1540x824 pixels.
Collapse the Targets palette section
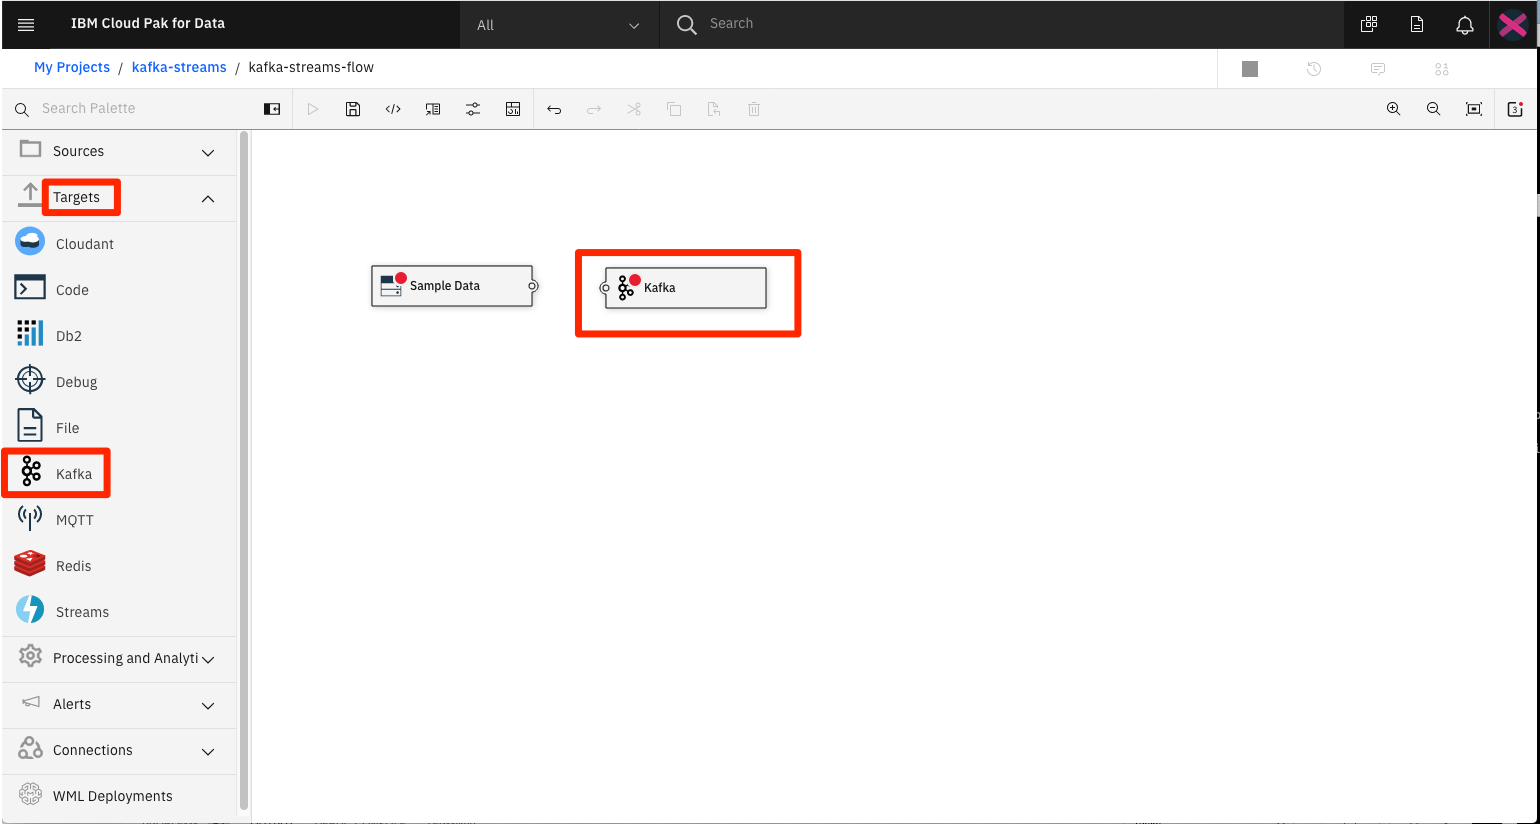pos(120,198)
